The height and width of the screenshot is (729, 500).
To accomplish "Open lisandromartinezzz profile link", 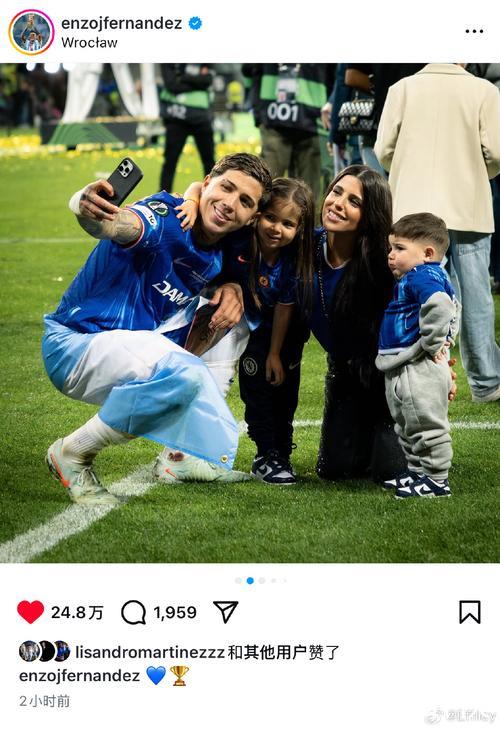I will [150, 652].
